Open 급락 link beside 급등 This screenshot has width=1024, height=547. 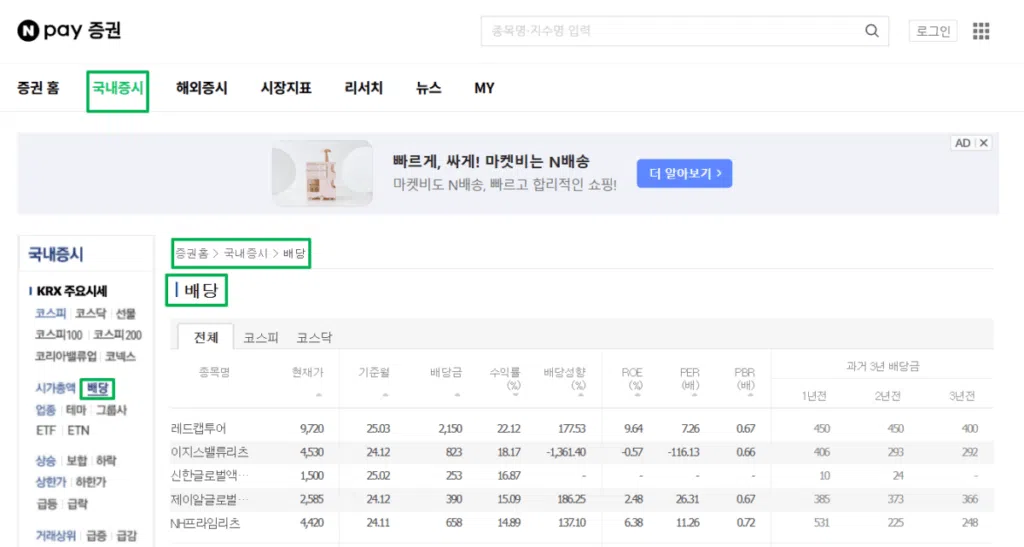click(76, 504)
